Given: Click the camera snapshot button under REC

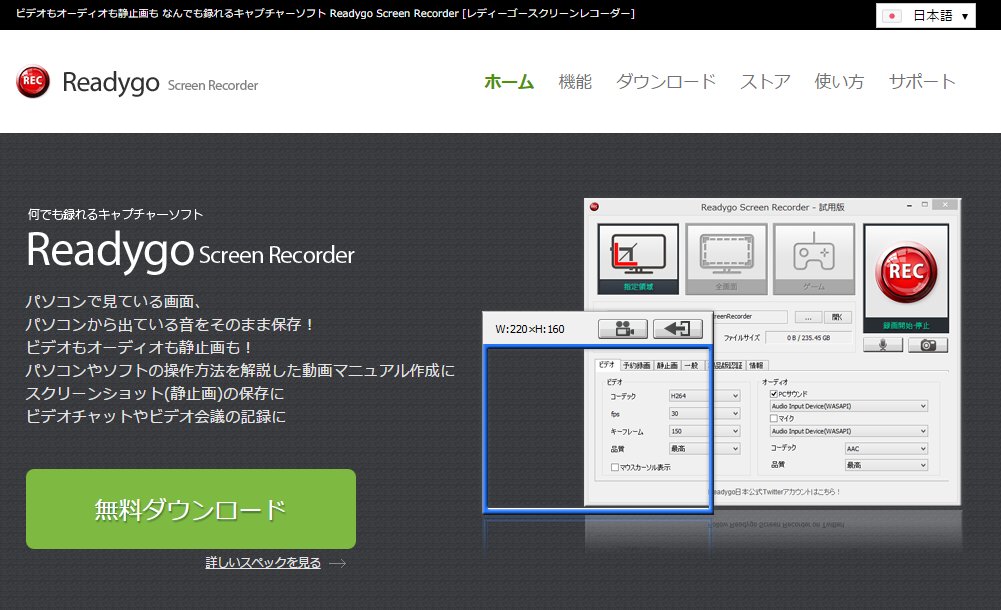Looking at the screenshot, I should click(928, 345).
